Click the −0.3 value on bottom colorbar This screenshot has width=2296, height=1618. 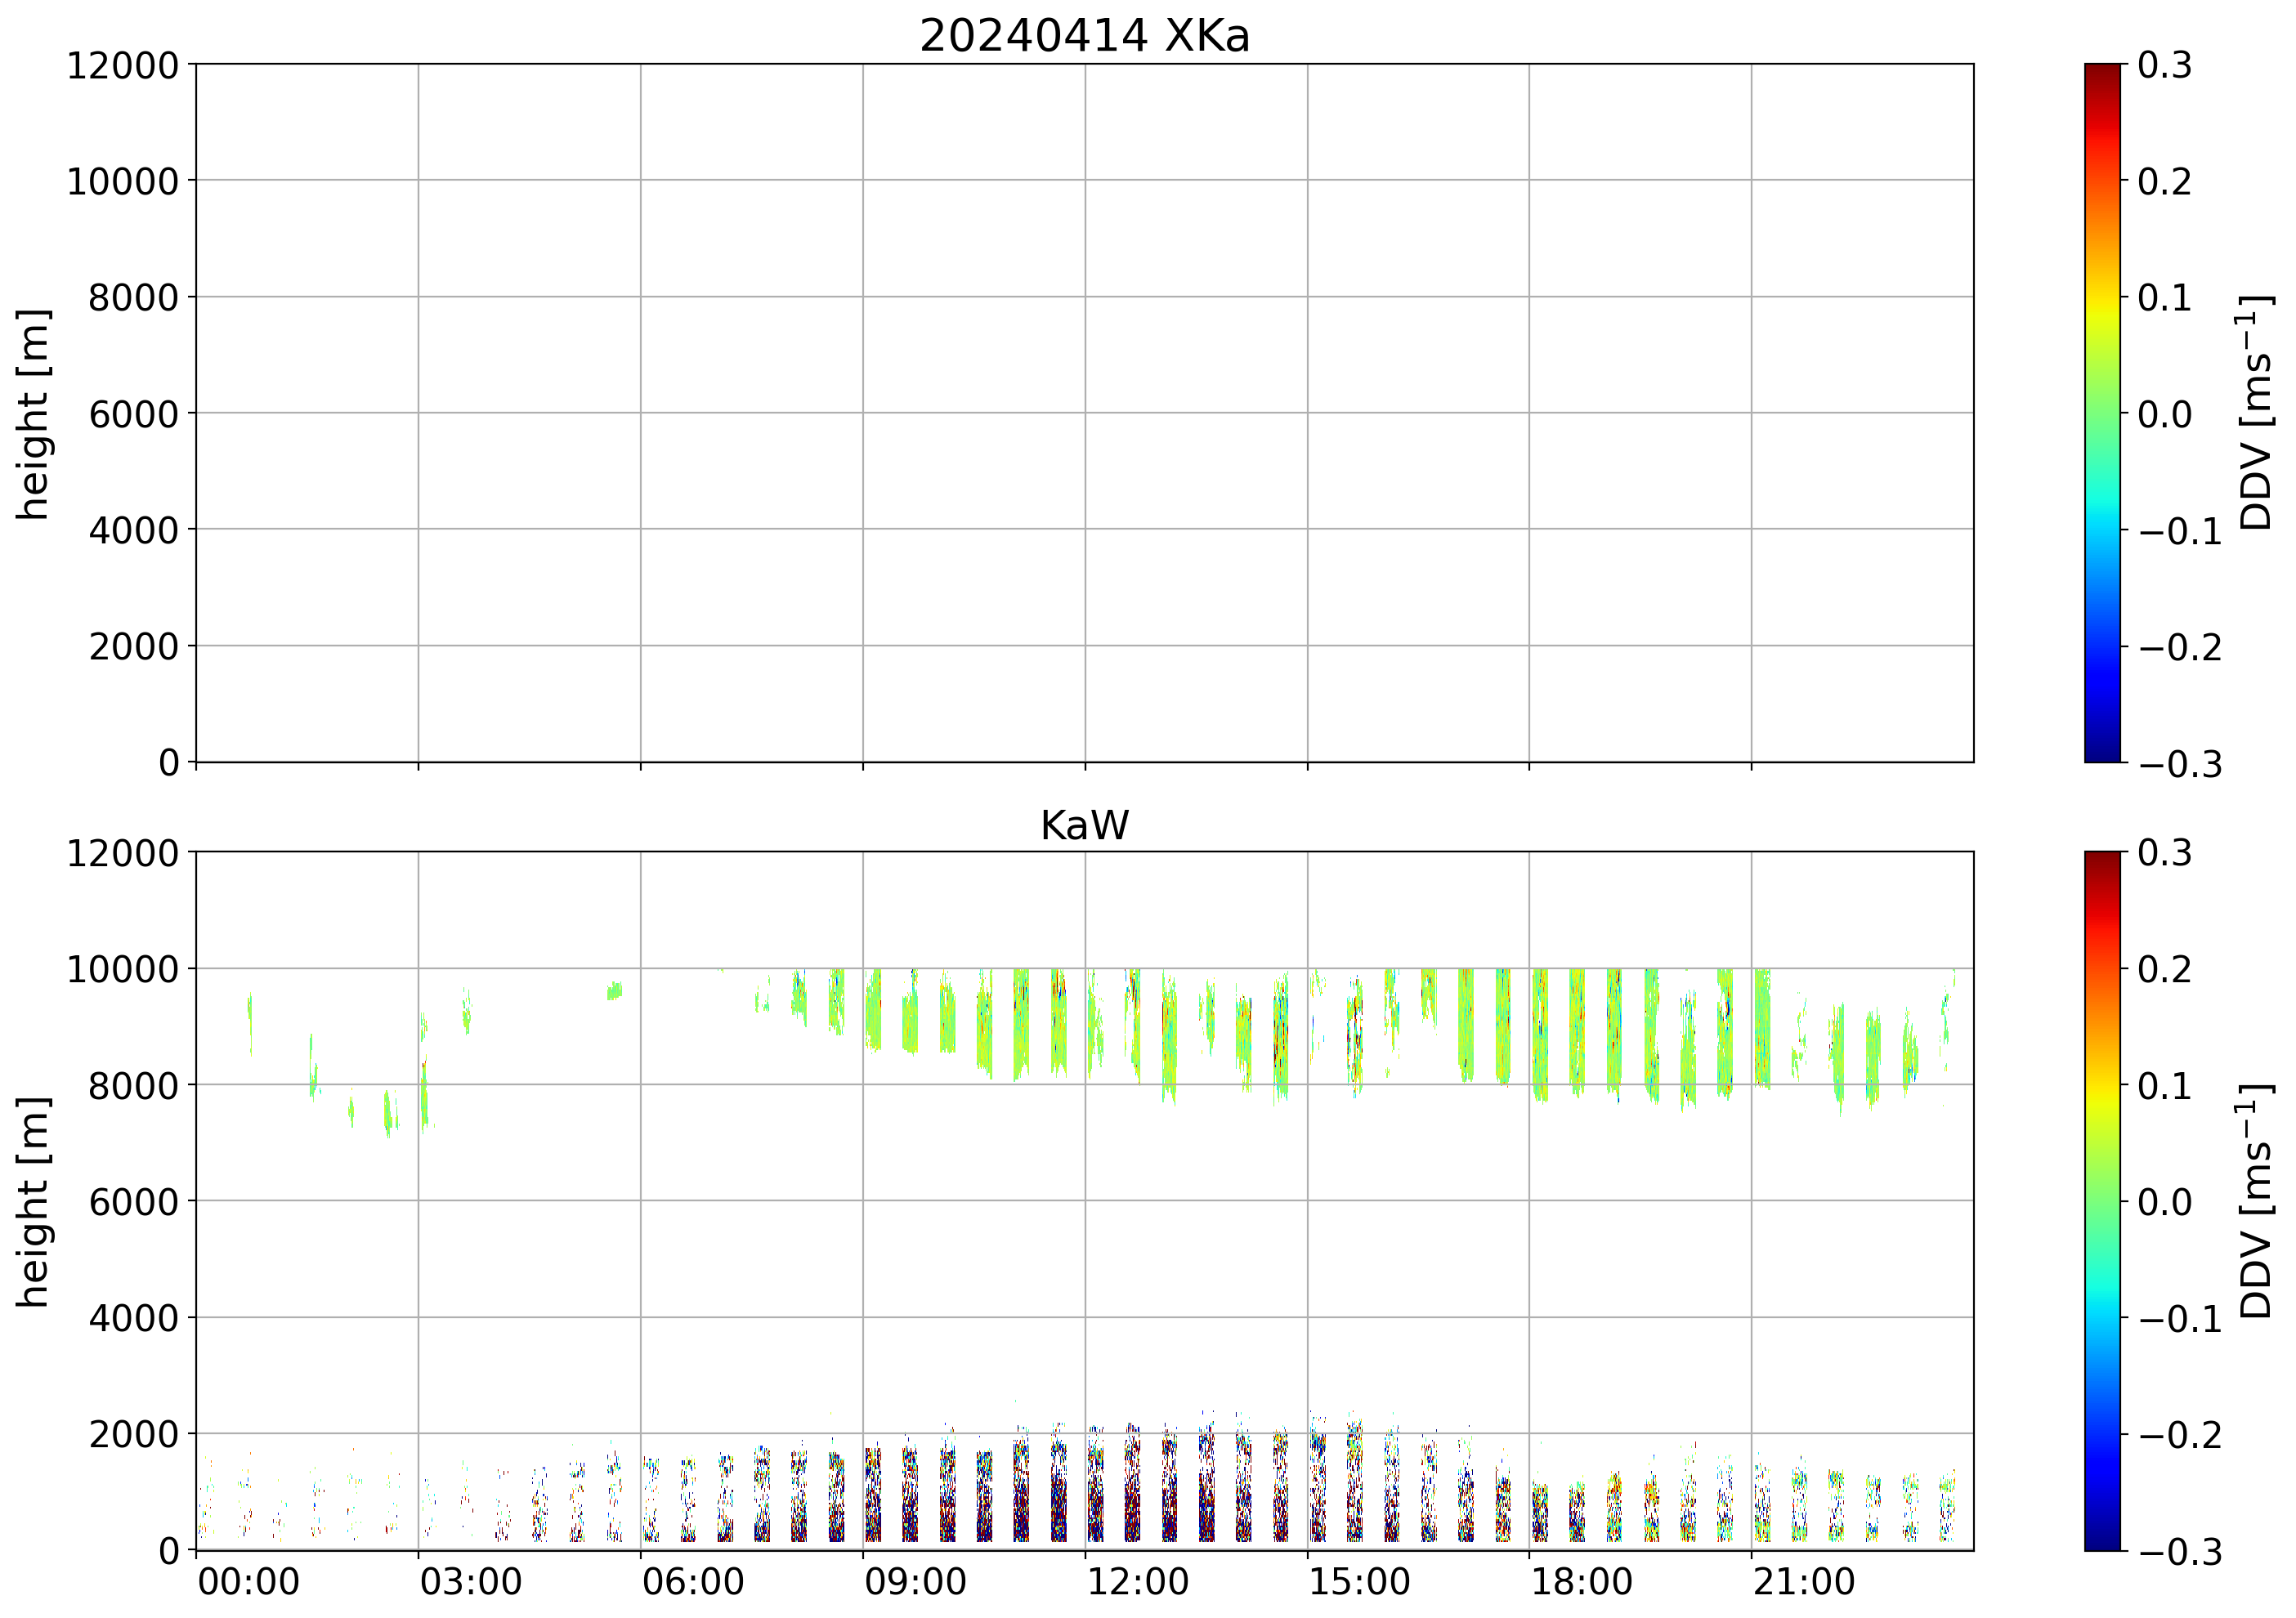[x=2180, y=1552]
